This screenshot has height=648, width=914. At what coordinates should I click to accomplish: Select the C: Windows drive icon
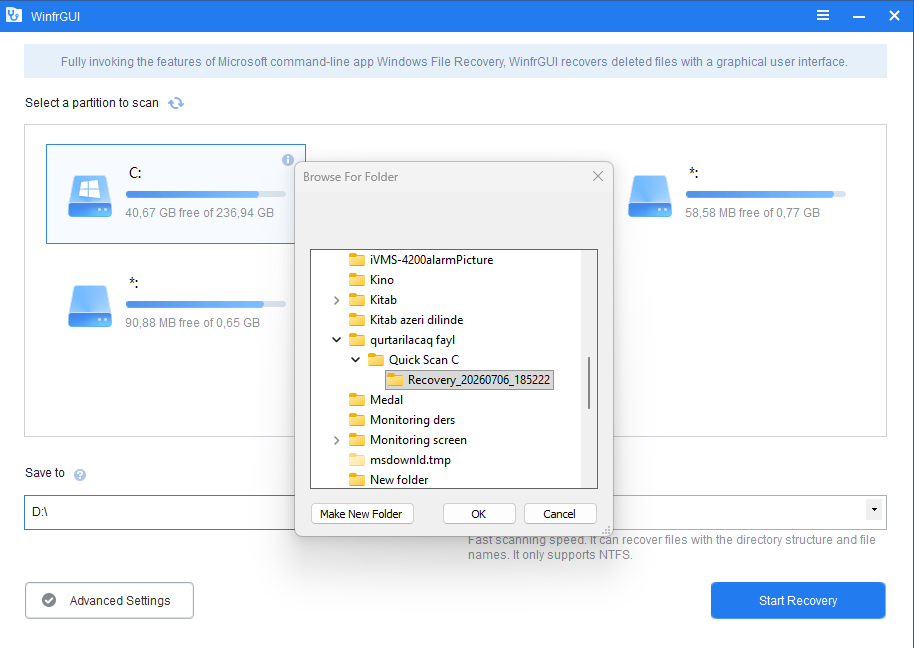90,196
